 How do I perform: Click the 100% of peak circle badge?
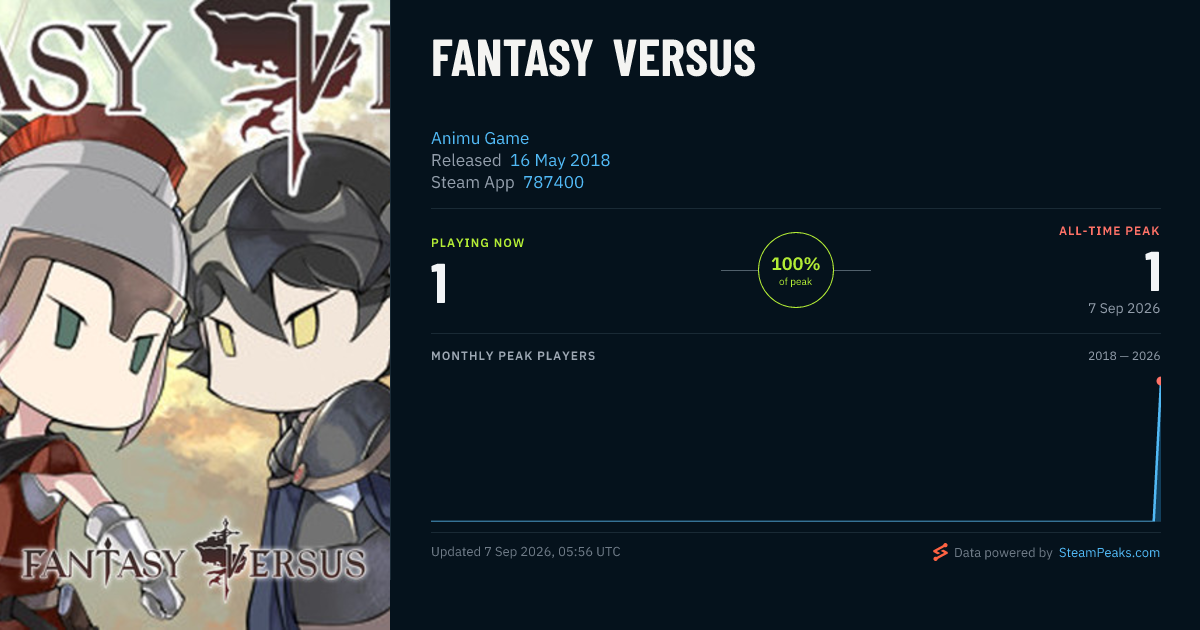point(796,270)
